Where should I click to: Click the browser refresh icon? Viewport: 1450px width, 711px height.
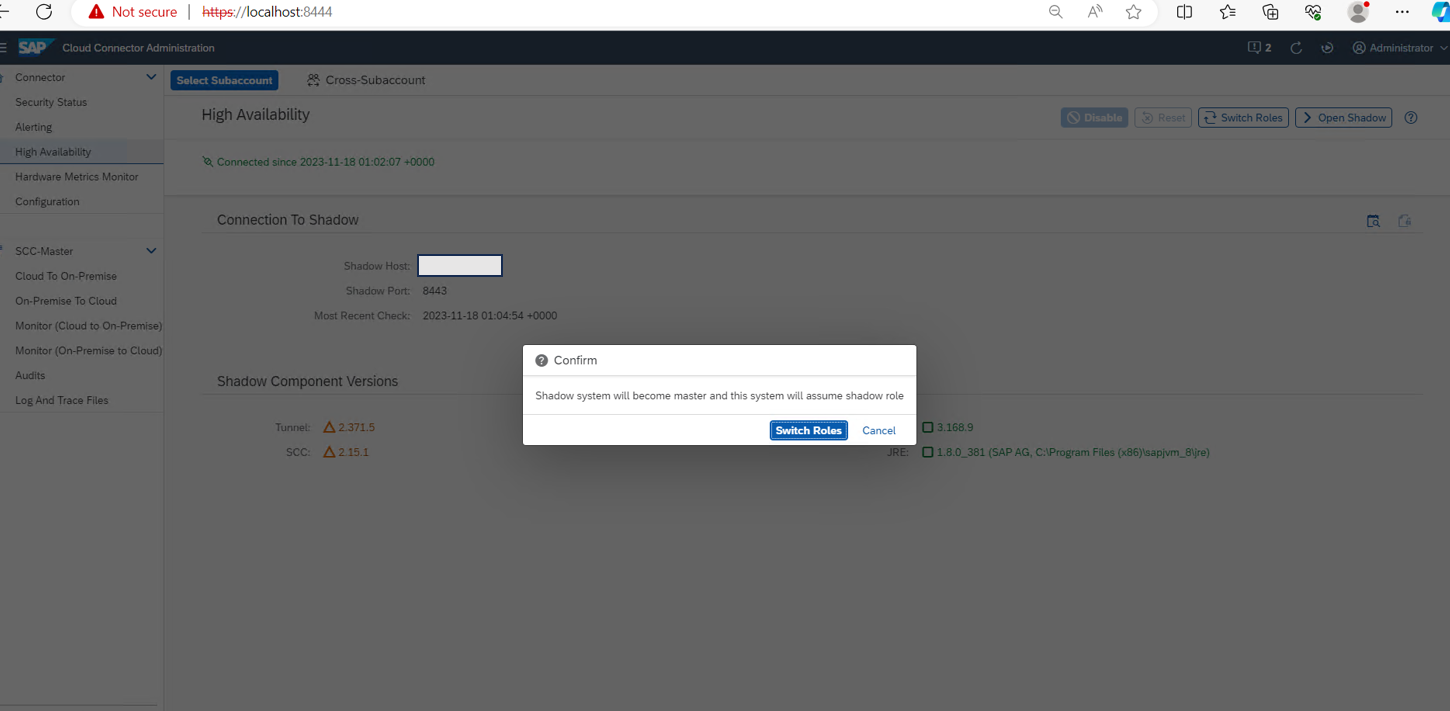click(44, 12)
